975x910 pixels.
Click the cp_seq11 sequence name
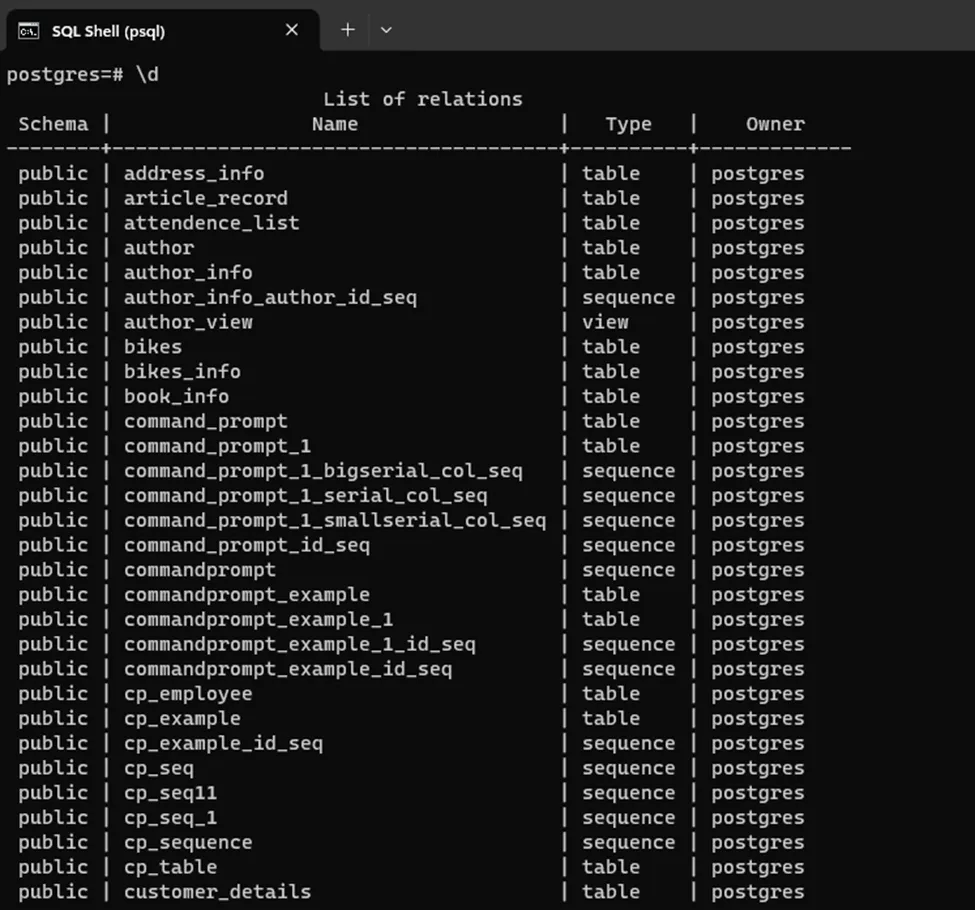pos(170,793)
